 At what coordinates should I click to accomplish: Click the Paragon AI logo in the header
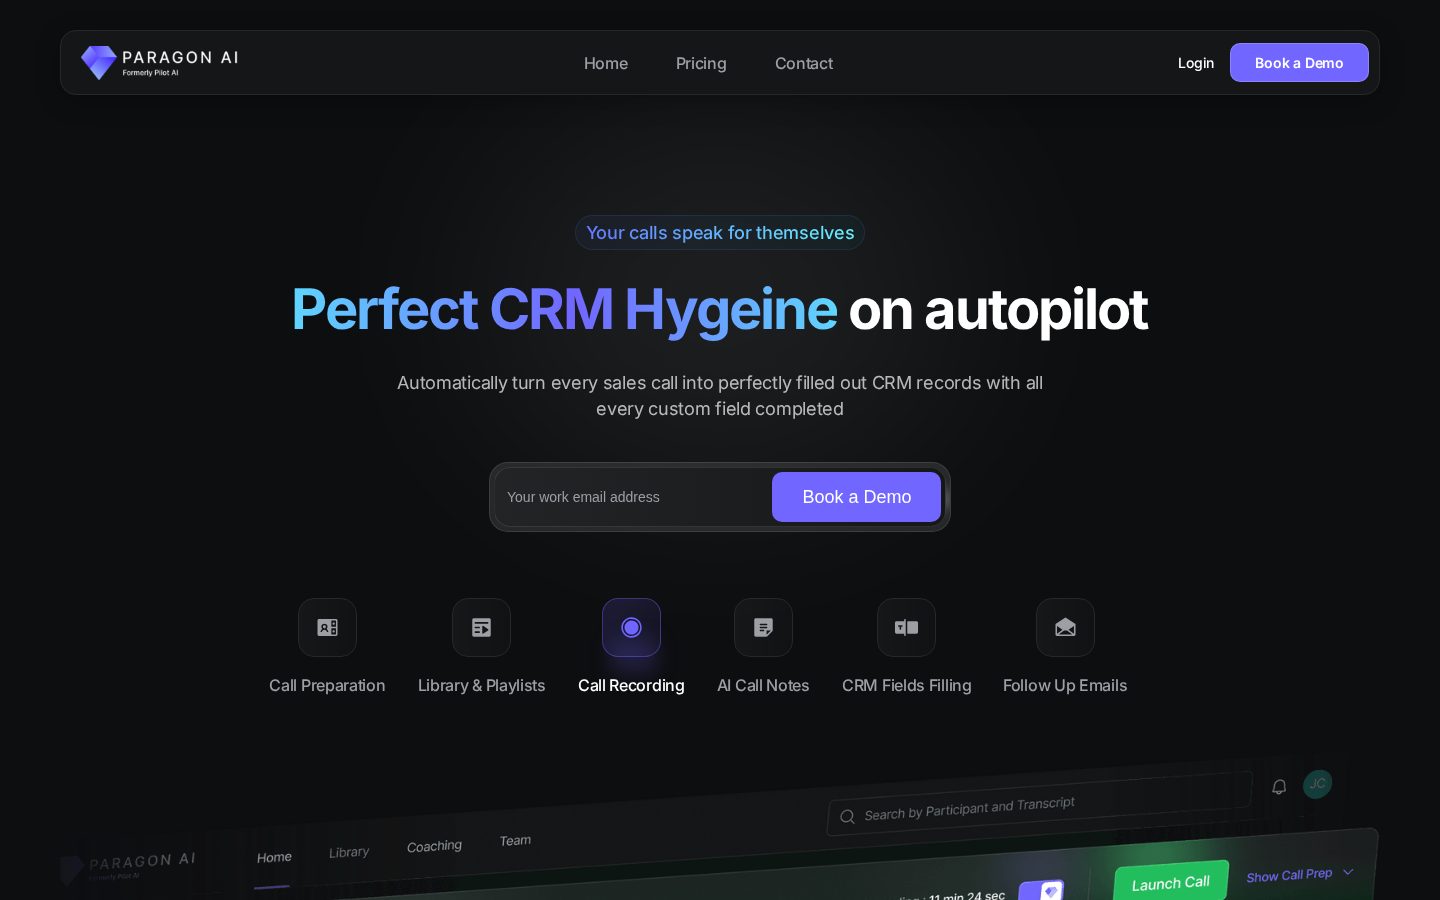(x=160, y=63)
